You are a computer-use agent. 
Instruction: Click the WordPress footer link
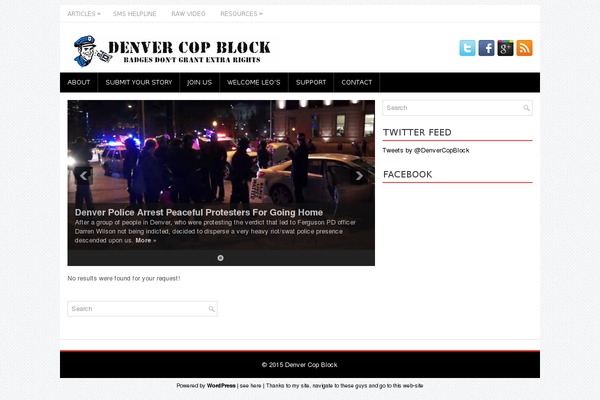221,386
